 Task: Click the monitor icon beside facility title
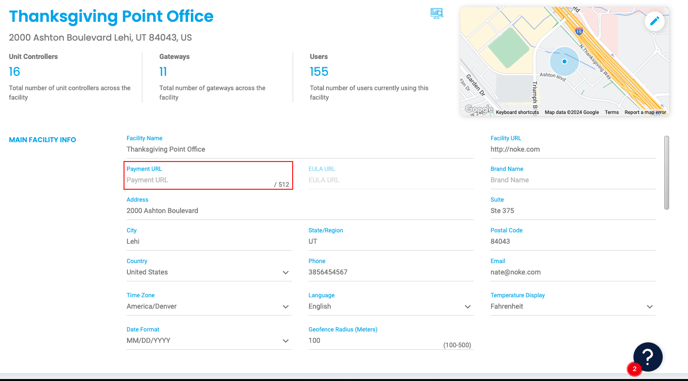[436, 13]
